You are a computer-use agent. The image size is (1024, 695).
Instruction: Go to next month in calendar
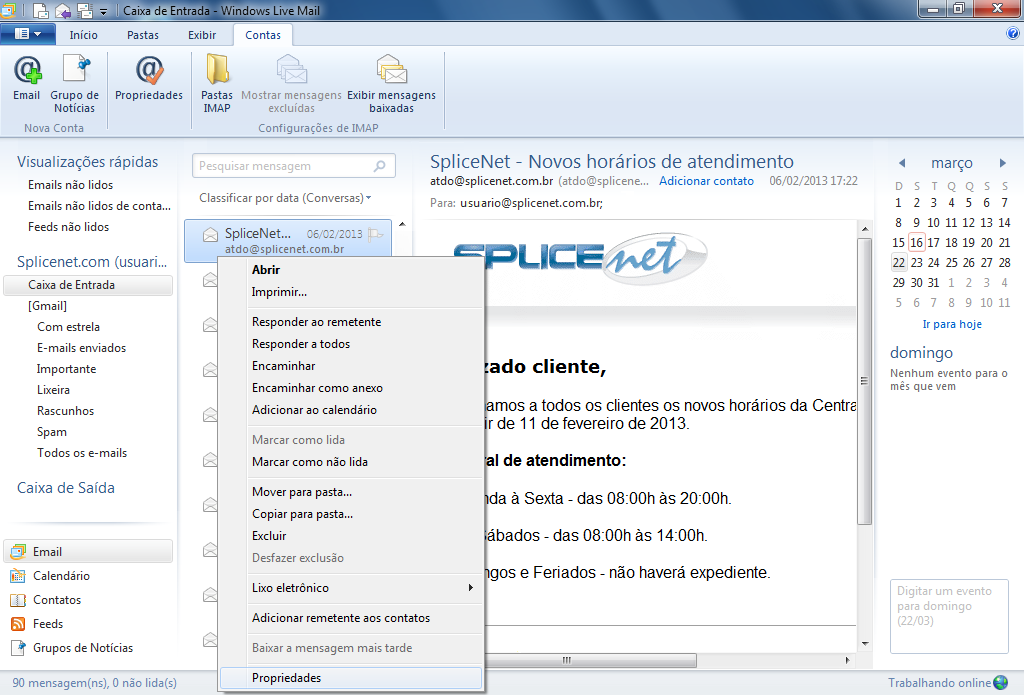1002,163
